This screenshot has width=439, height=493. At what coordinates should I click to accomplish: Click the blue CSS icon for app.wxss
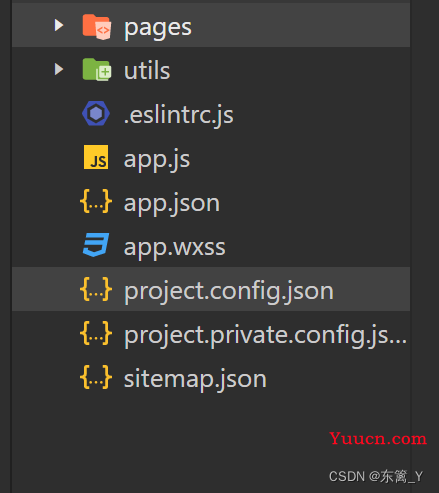96,245
